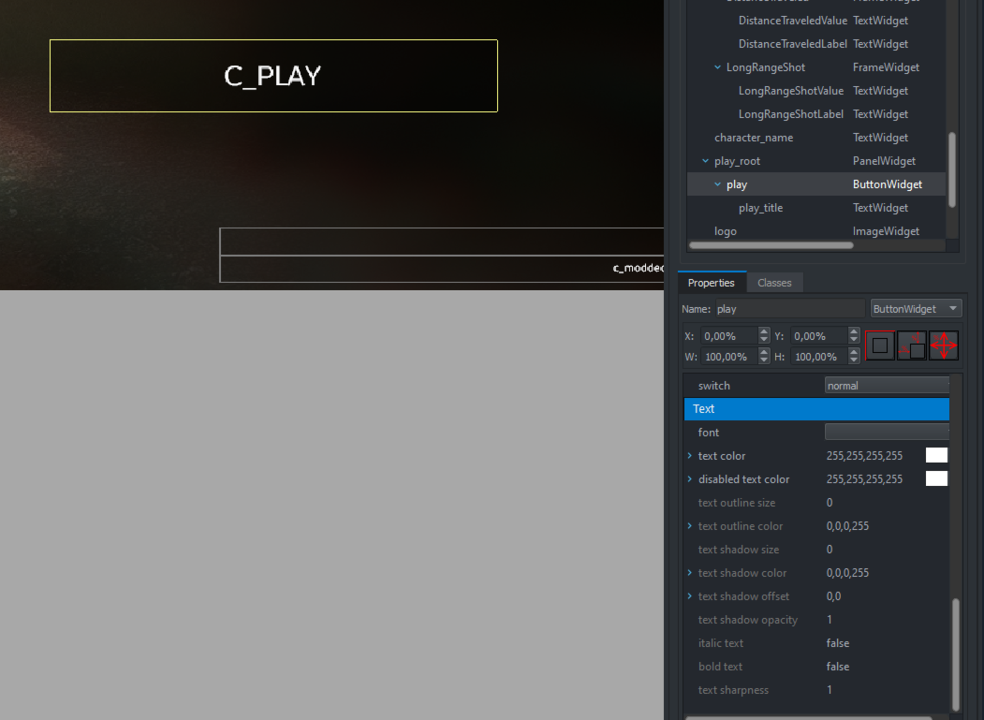This screenshot has height=720, width=984.
Task: Click the top-left alignment square icon
Action: coord(880,345)
